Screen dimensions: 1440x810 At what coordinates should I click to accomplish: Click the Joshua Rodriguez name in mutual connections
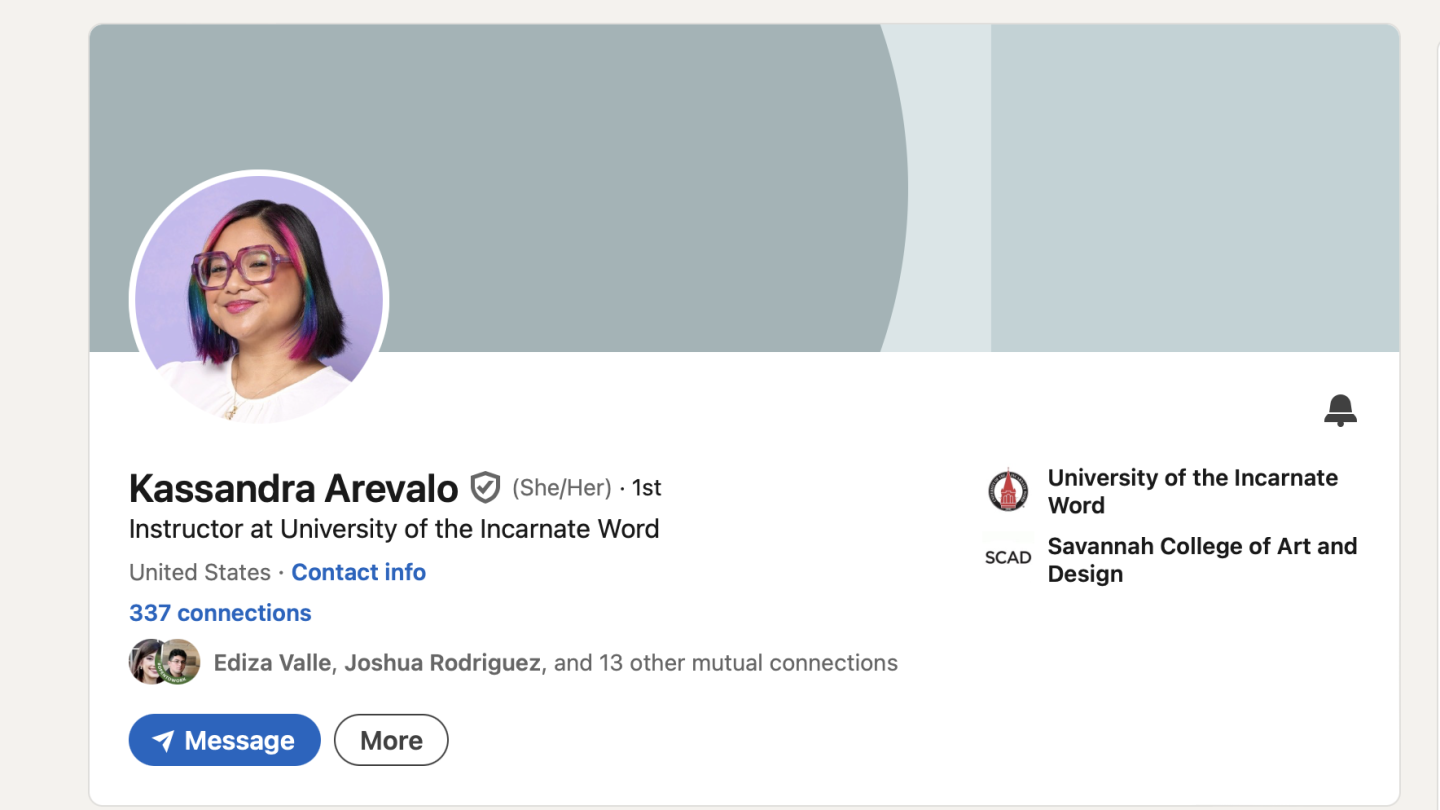442,663
